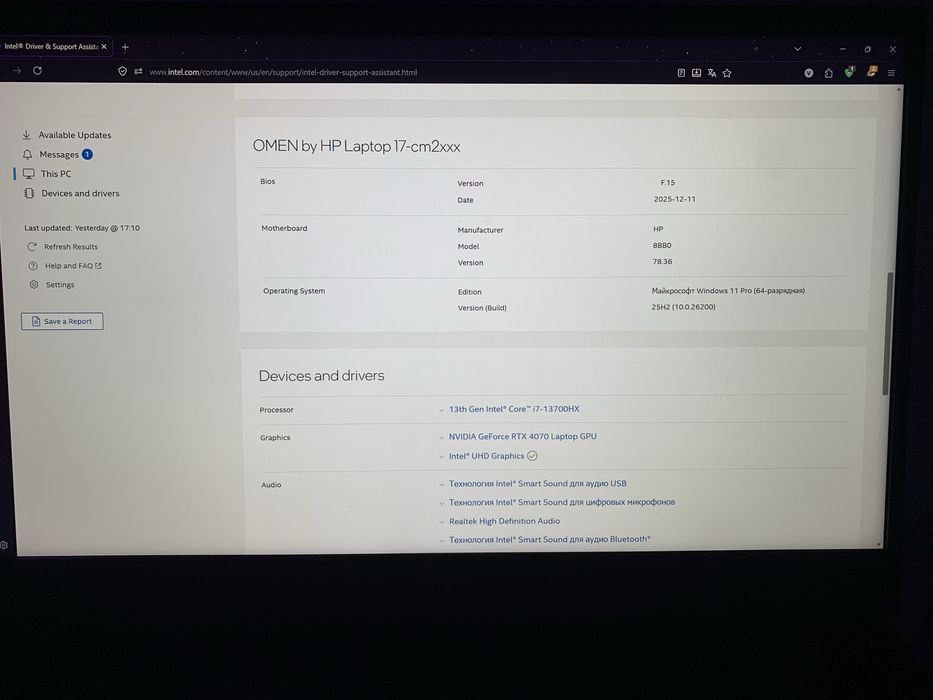933x700 pixels.
Task: Click the Motherboard manufacturer value HP
Action: click(x=658, y=229)
